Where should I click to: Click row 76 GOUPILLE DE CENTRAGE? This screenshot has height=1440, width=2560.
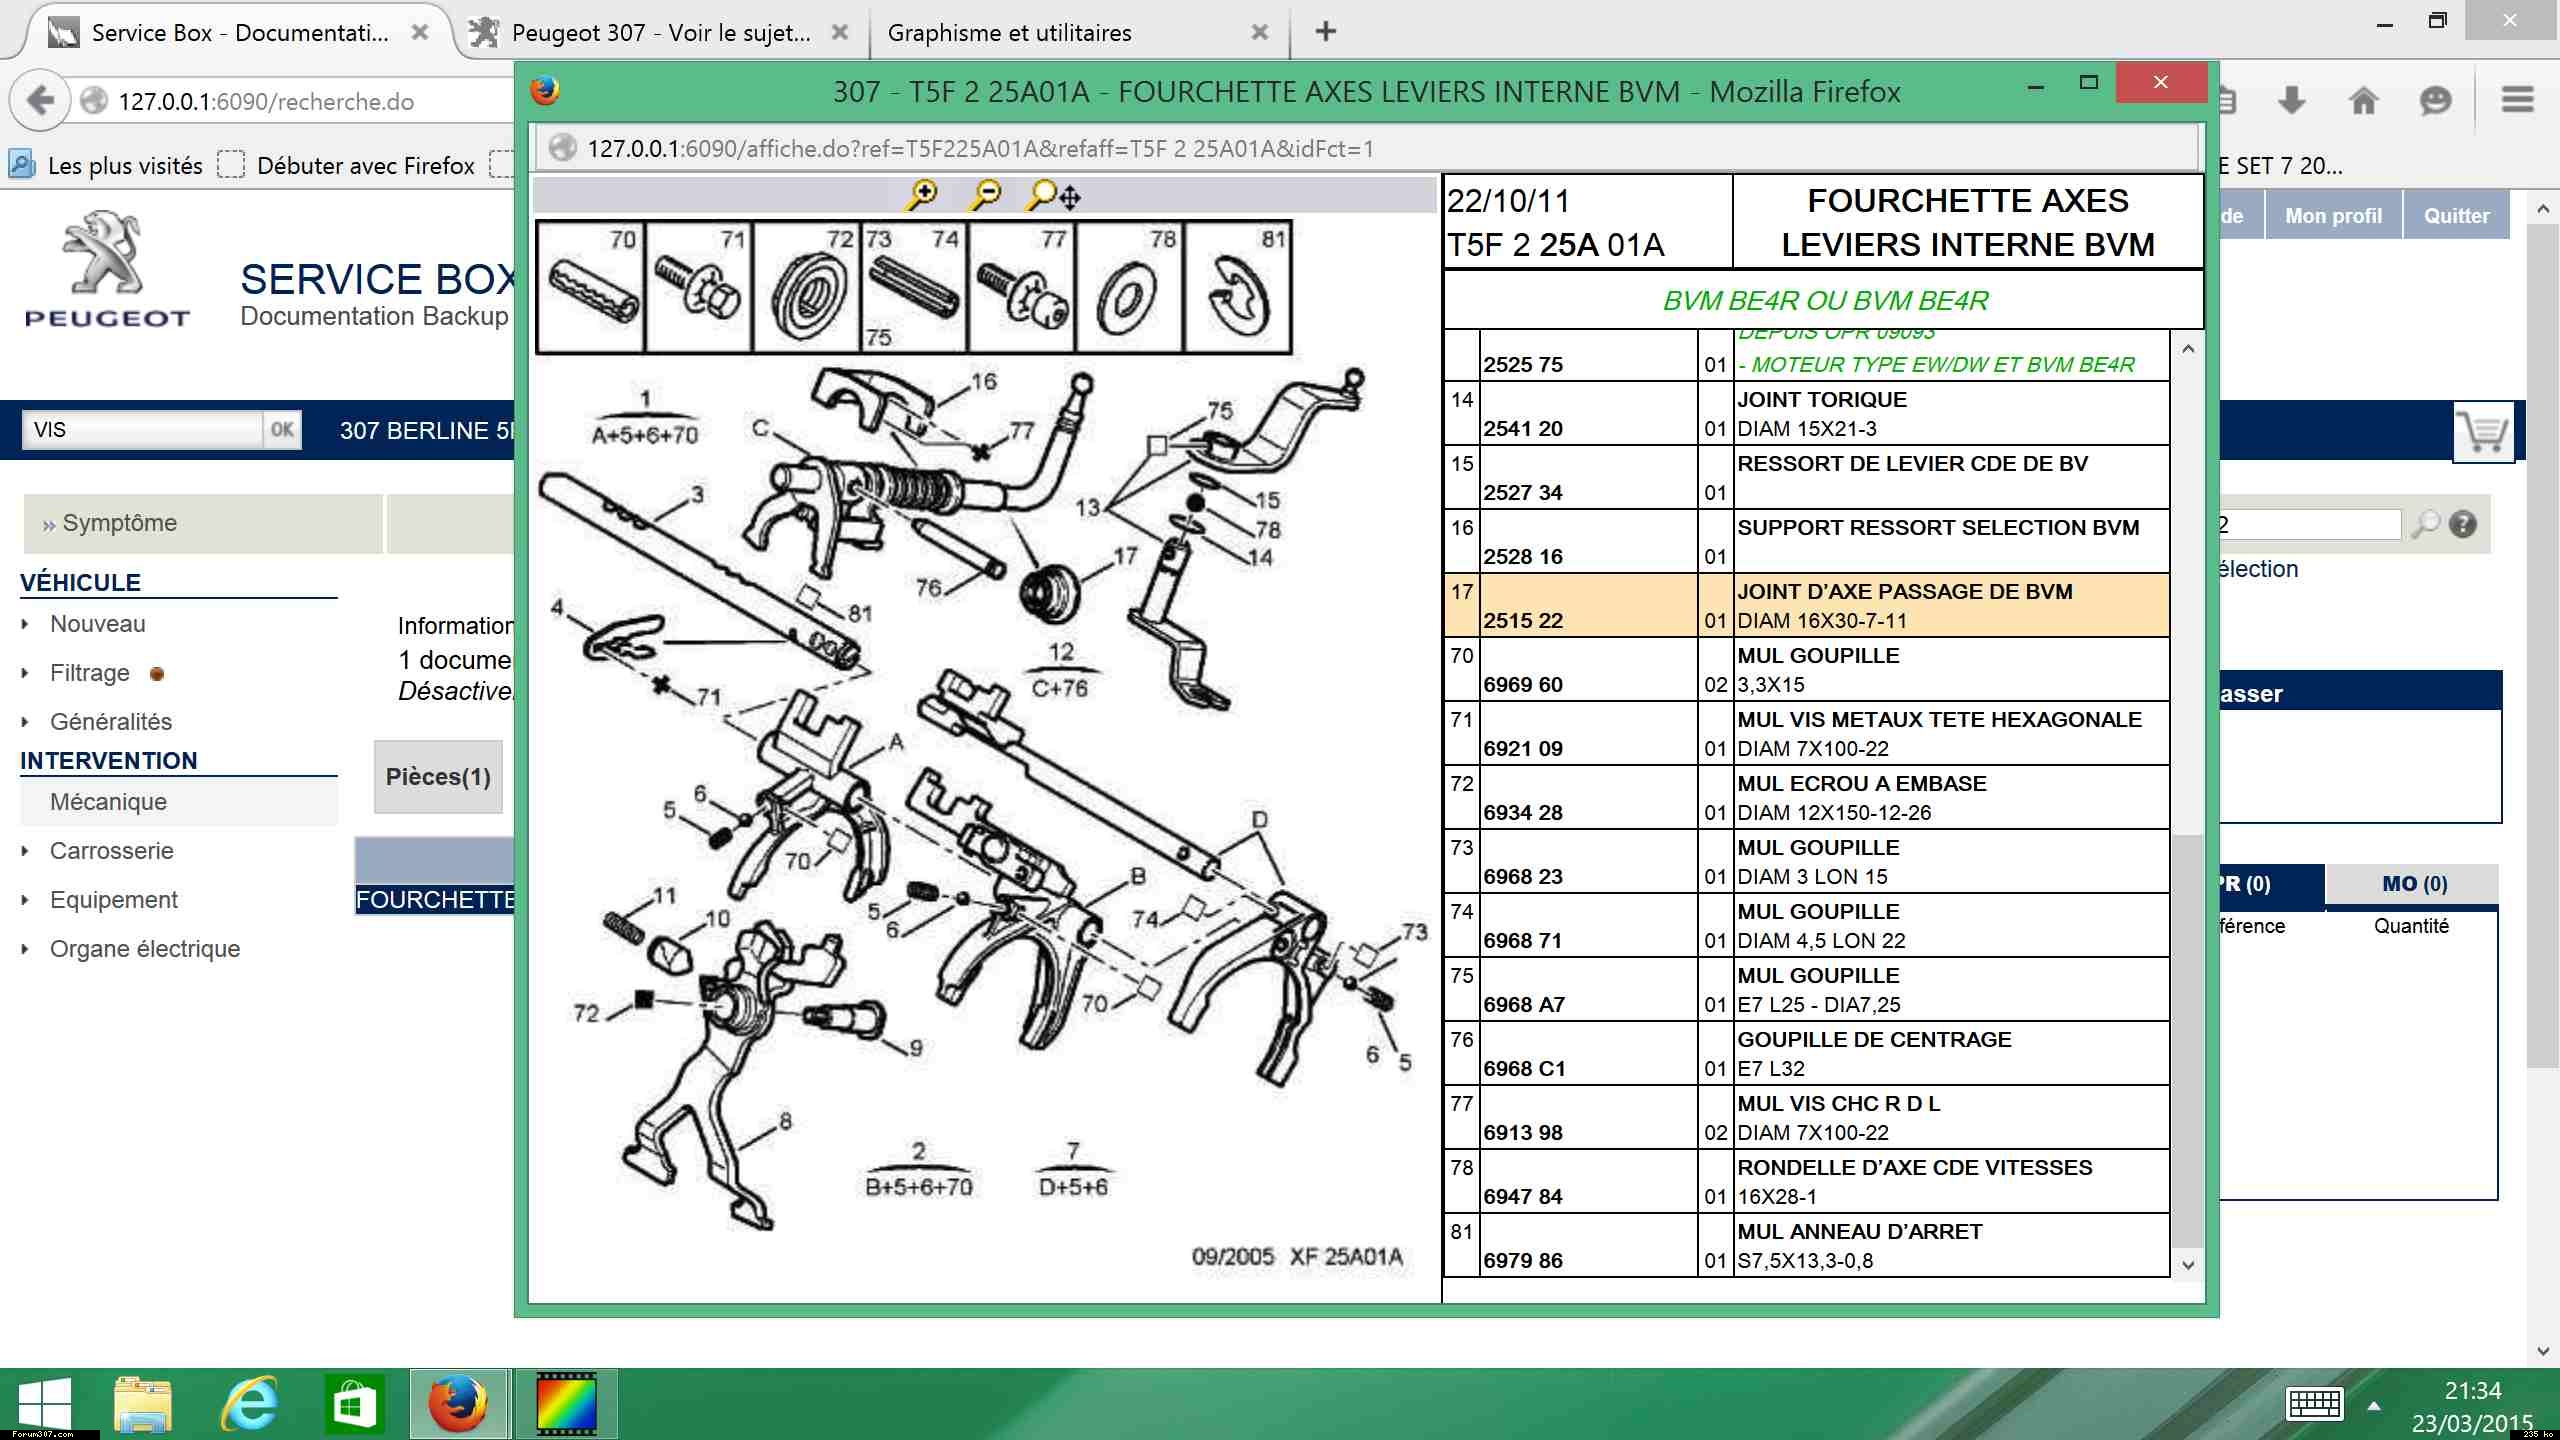1806,1053
